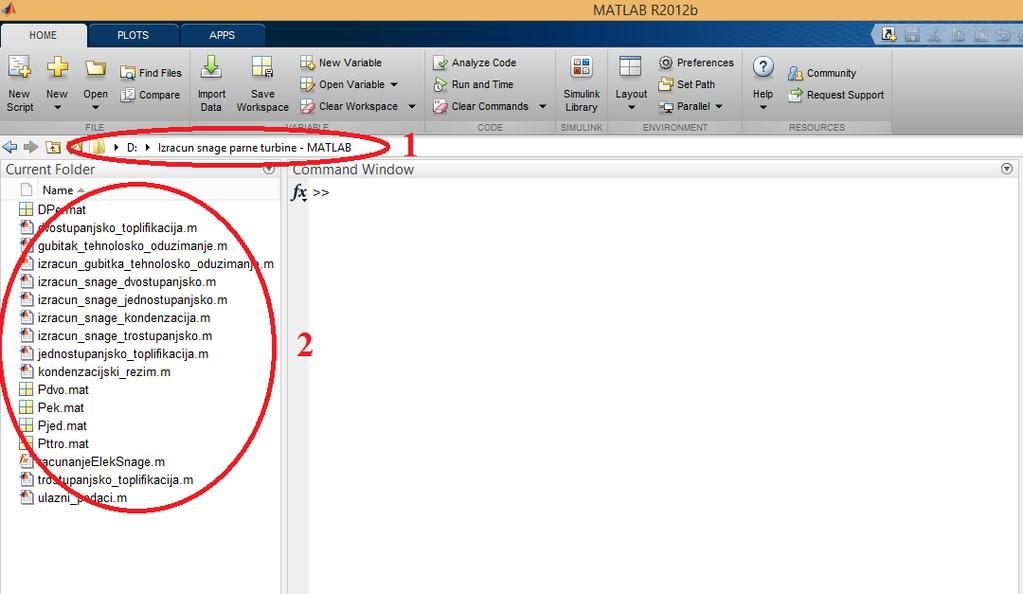This screenshot has height=594, width=1023.
Task: Open the Layout dropdown menu
Action: pos(631,84)
